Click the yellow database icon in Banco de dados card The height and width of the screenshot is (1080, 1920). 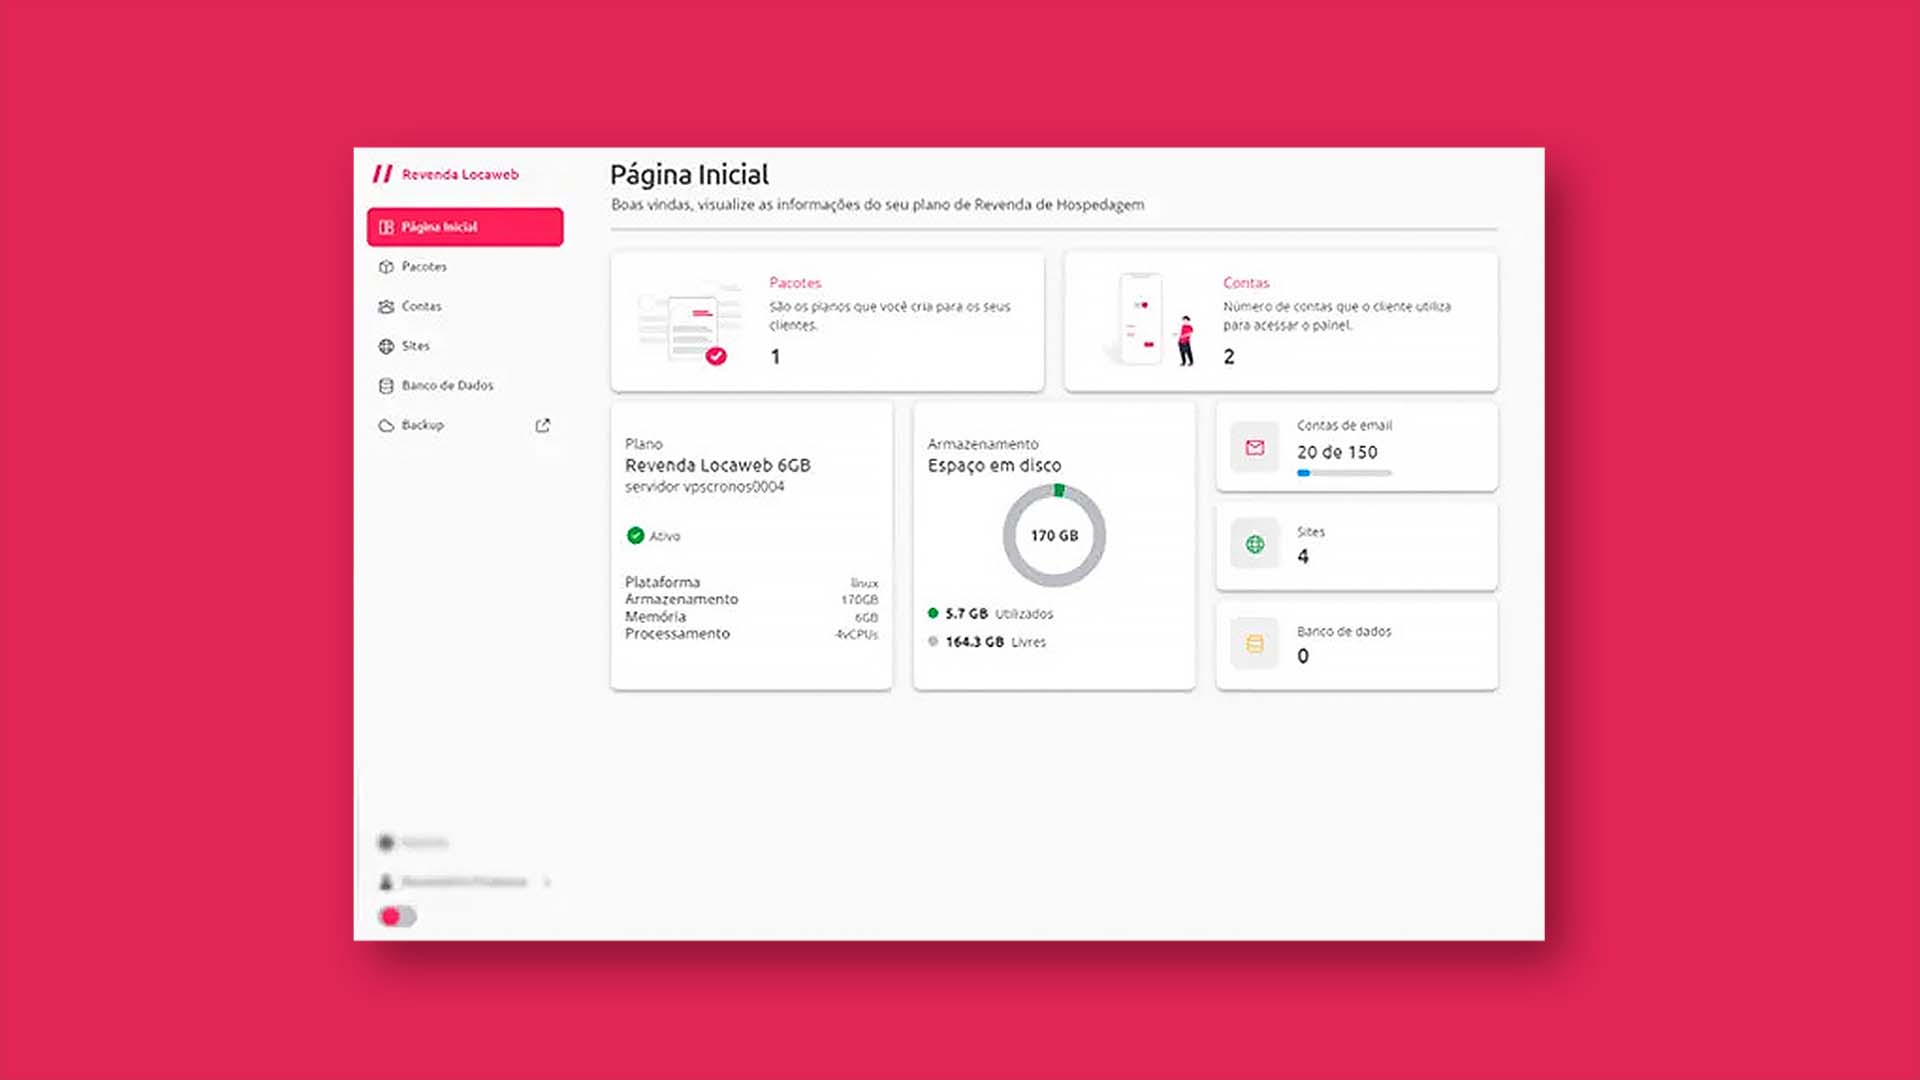[x=1255, y=644]
